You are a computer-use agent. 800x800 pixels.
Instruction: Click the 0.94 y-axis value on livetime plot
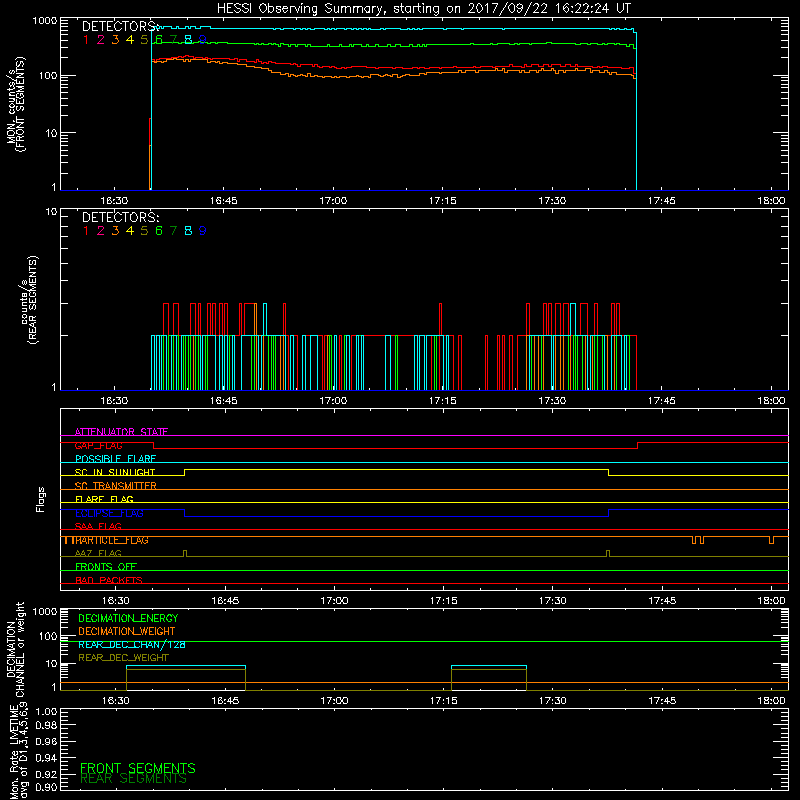[x=46, y=758]
